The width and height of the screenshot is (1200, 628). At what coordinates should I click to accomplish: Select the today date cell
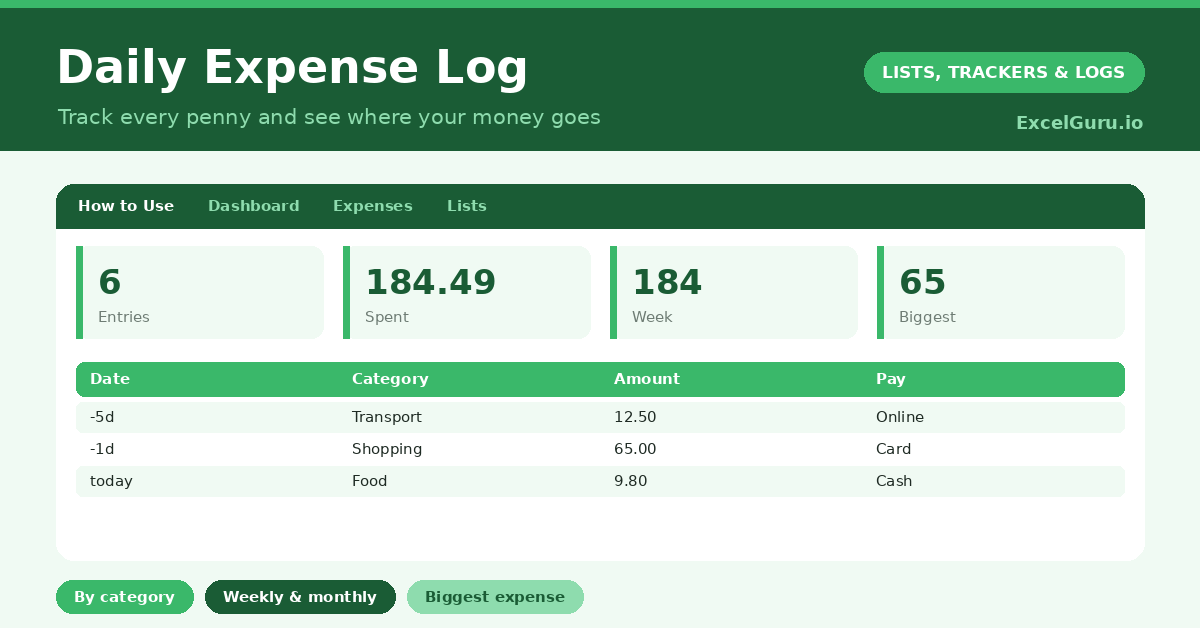tap(111, 481)
